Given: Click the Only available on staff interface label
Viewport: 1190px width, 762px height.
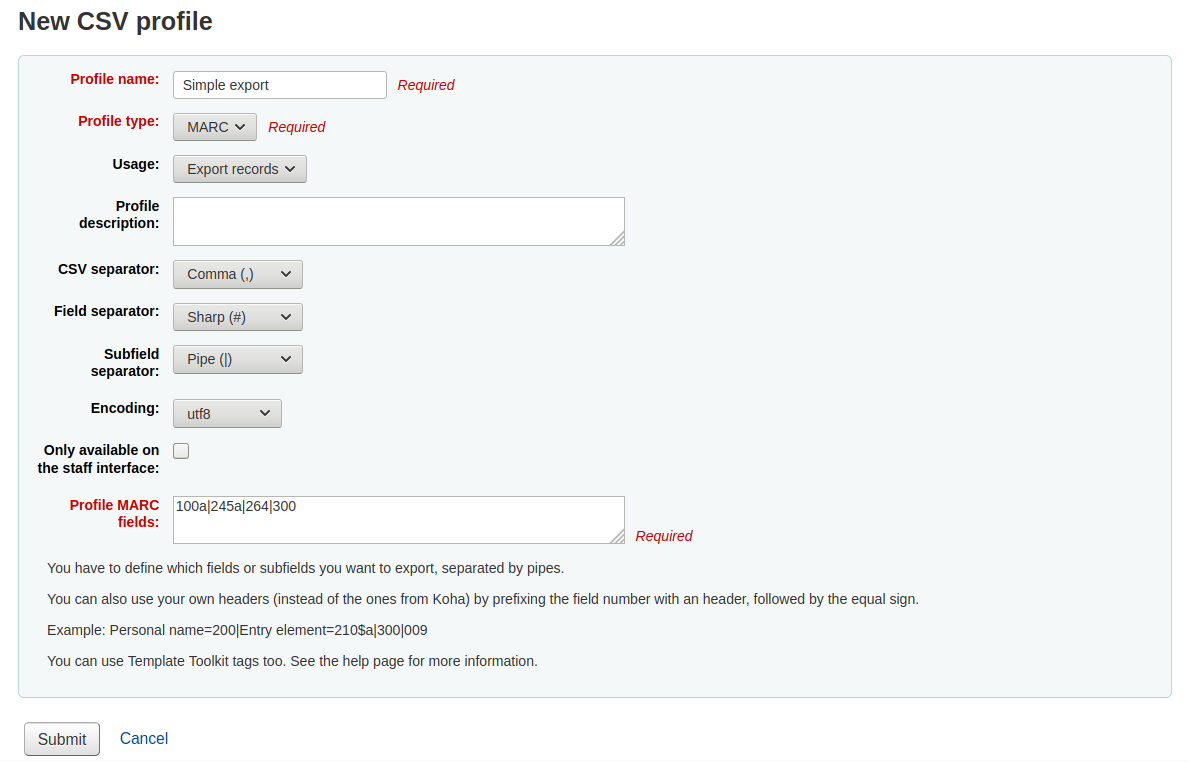Looking at the screenshot, I should pos(99,459).
